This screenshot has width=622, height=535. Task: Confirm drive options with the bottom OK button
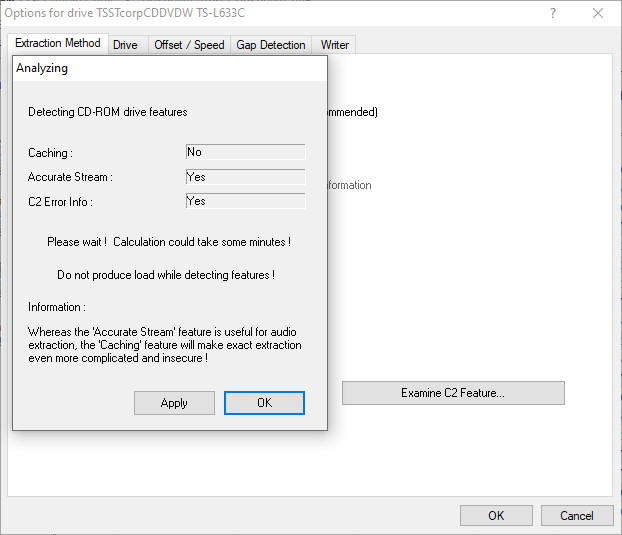[x=496, y=515]
